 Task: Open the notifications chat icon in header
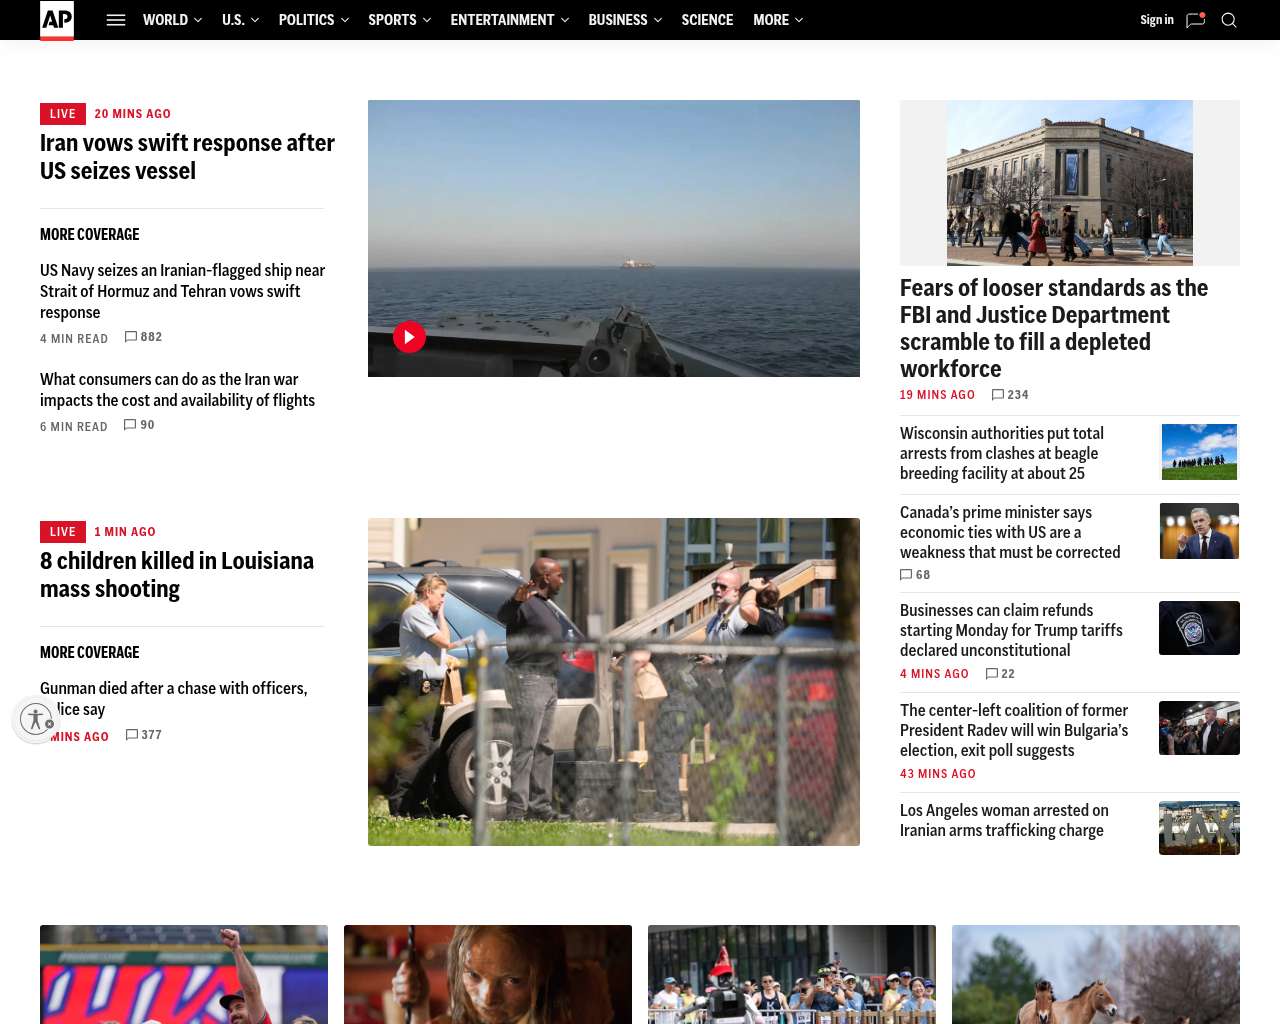click(x=1195, y=20)
